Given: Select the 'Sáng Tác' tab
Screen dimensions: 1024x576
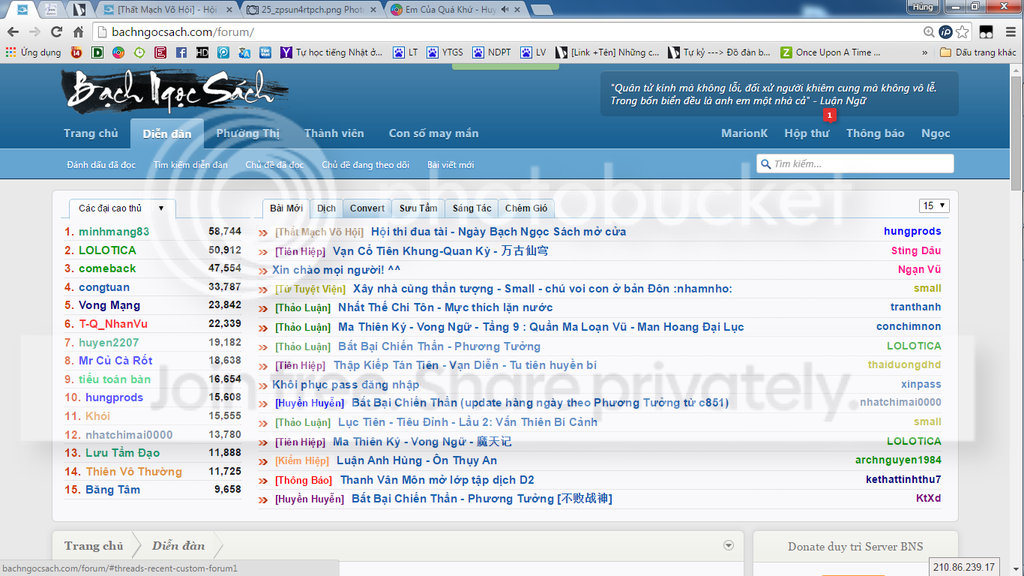Looking at the screenshot, I should (x=472, y=208).
